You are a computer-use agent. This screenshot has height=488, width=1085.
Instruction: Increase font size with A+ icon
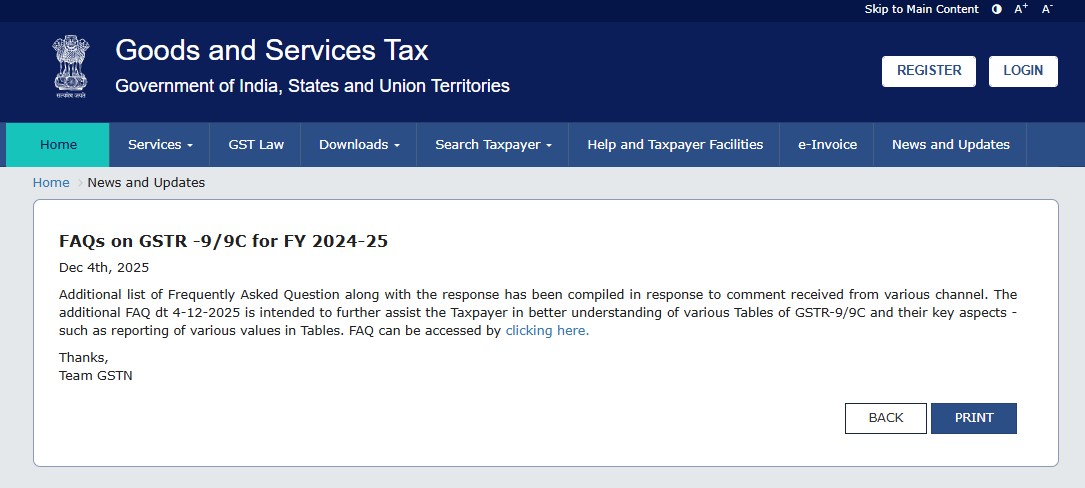click(x=1021, y=9)
